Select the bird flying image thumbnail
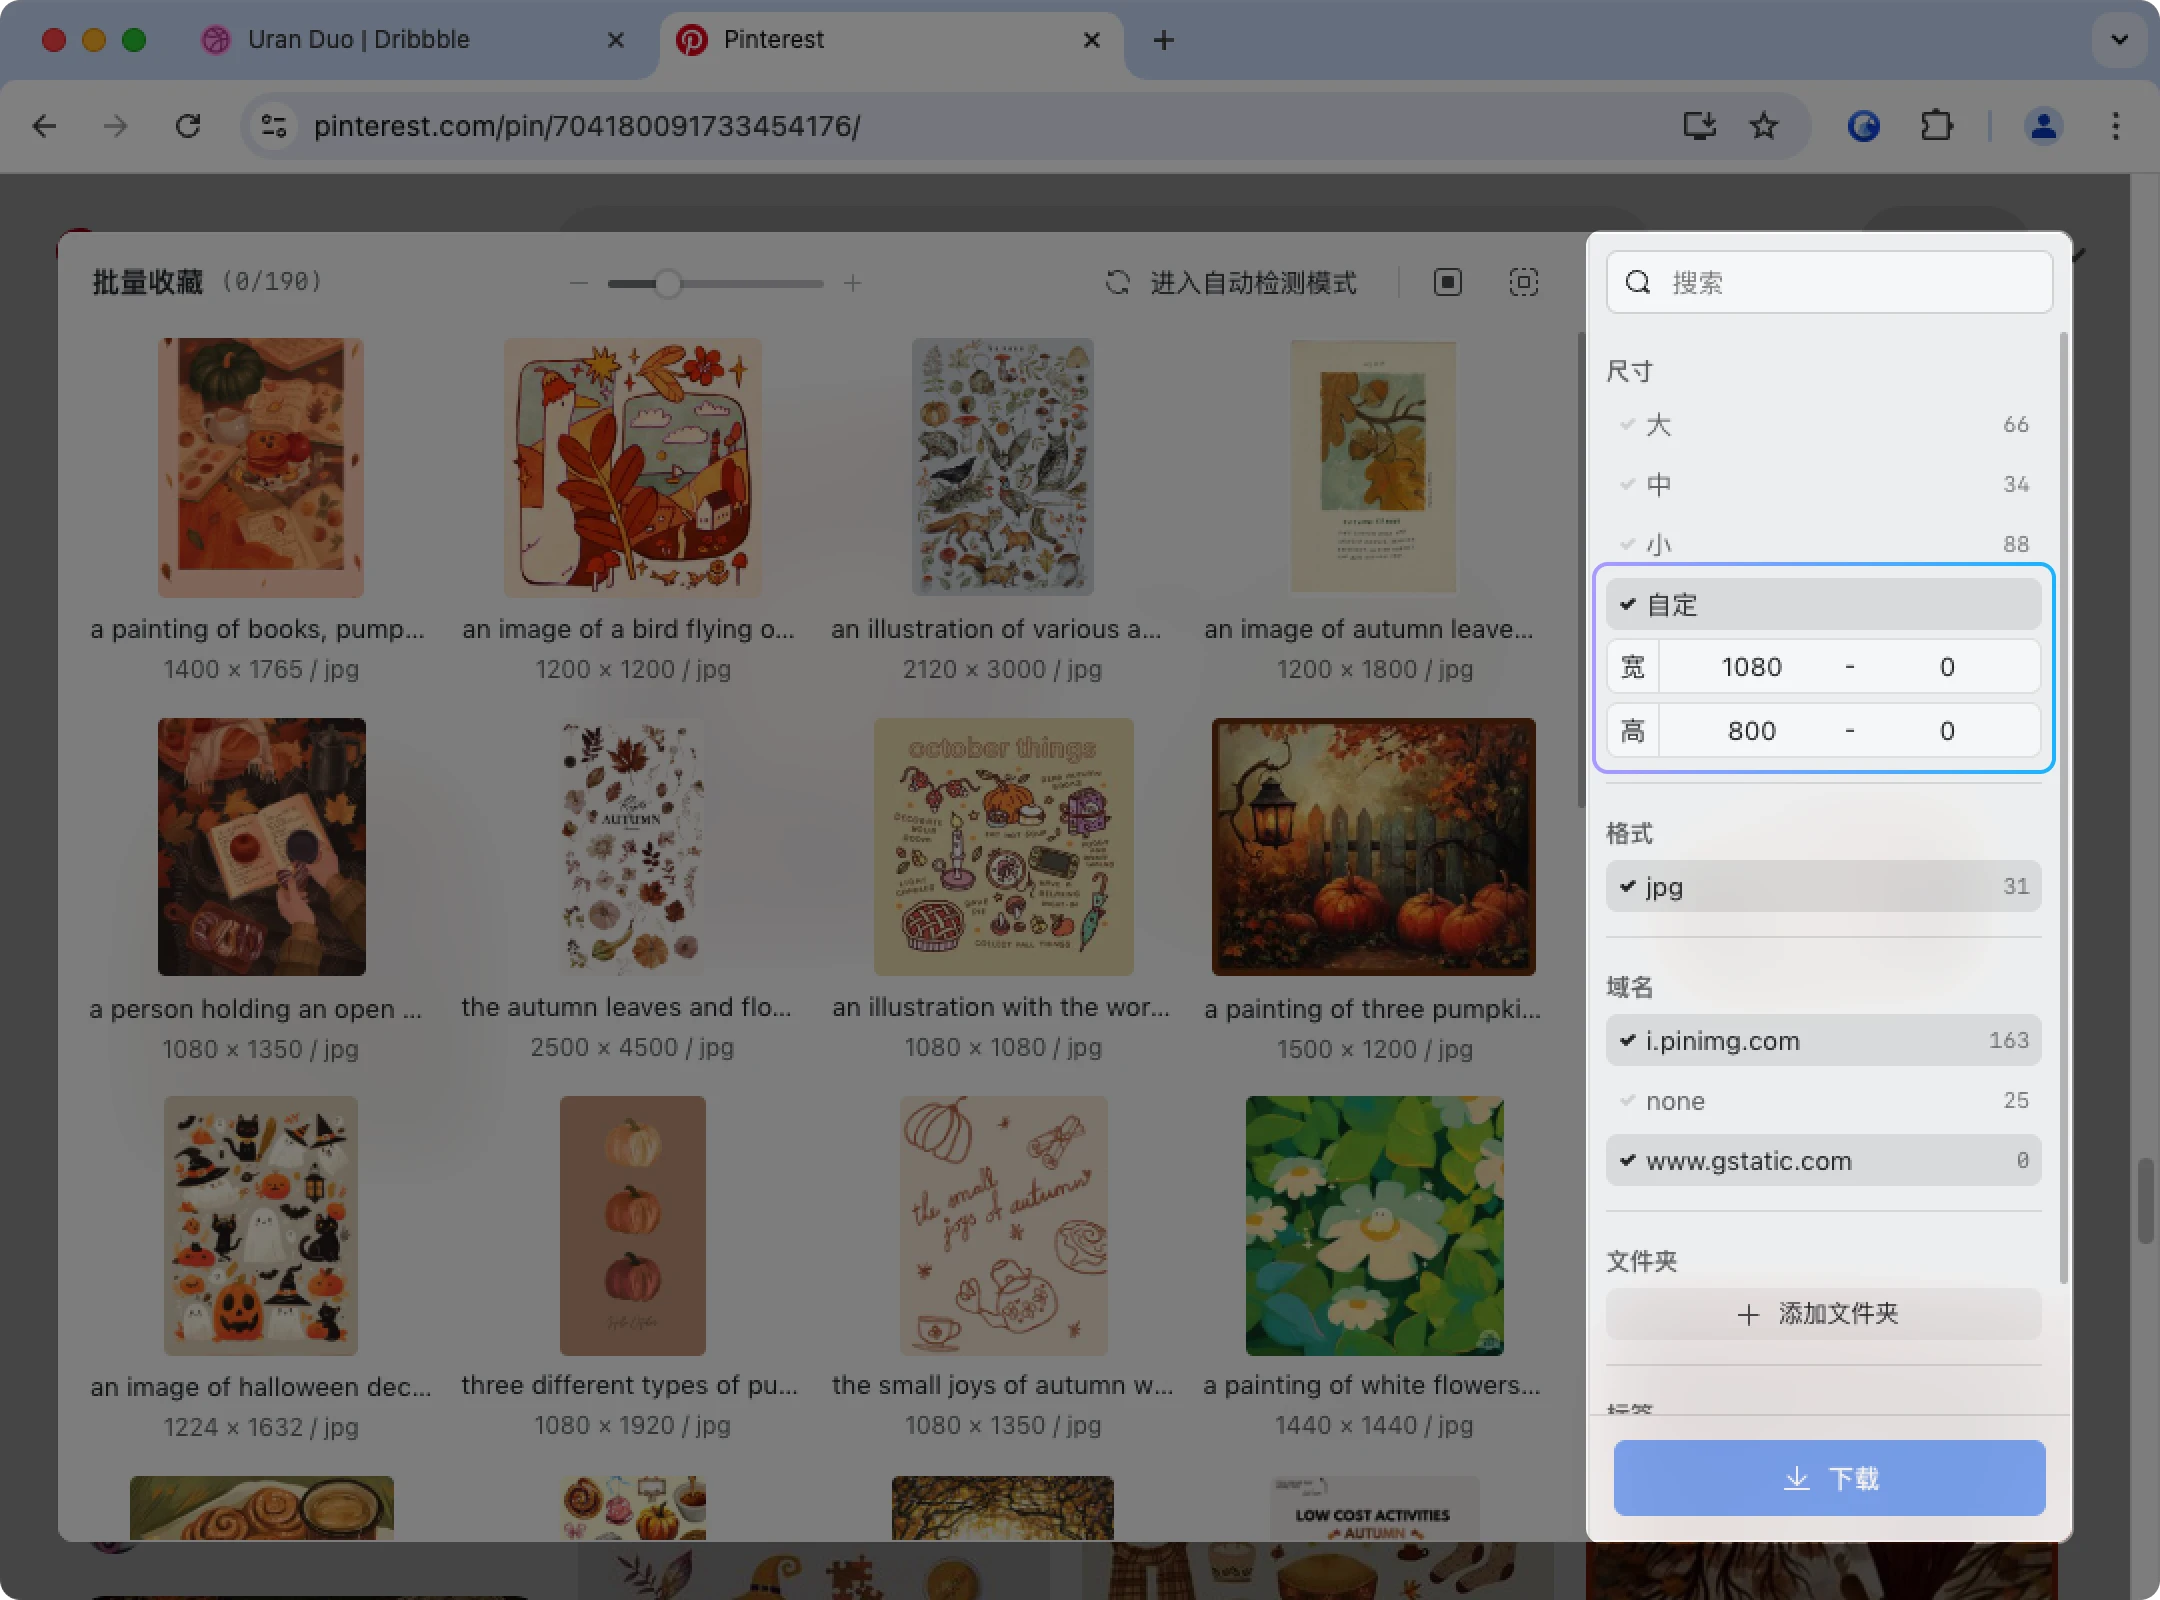2160x1600 pixels. [632, 467]
